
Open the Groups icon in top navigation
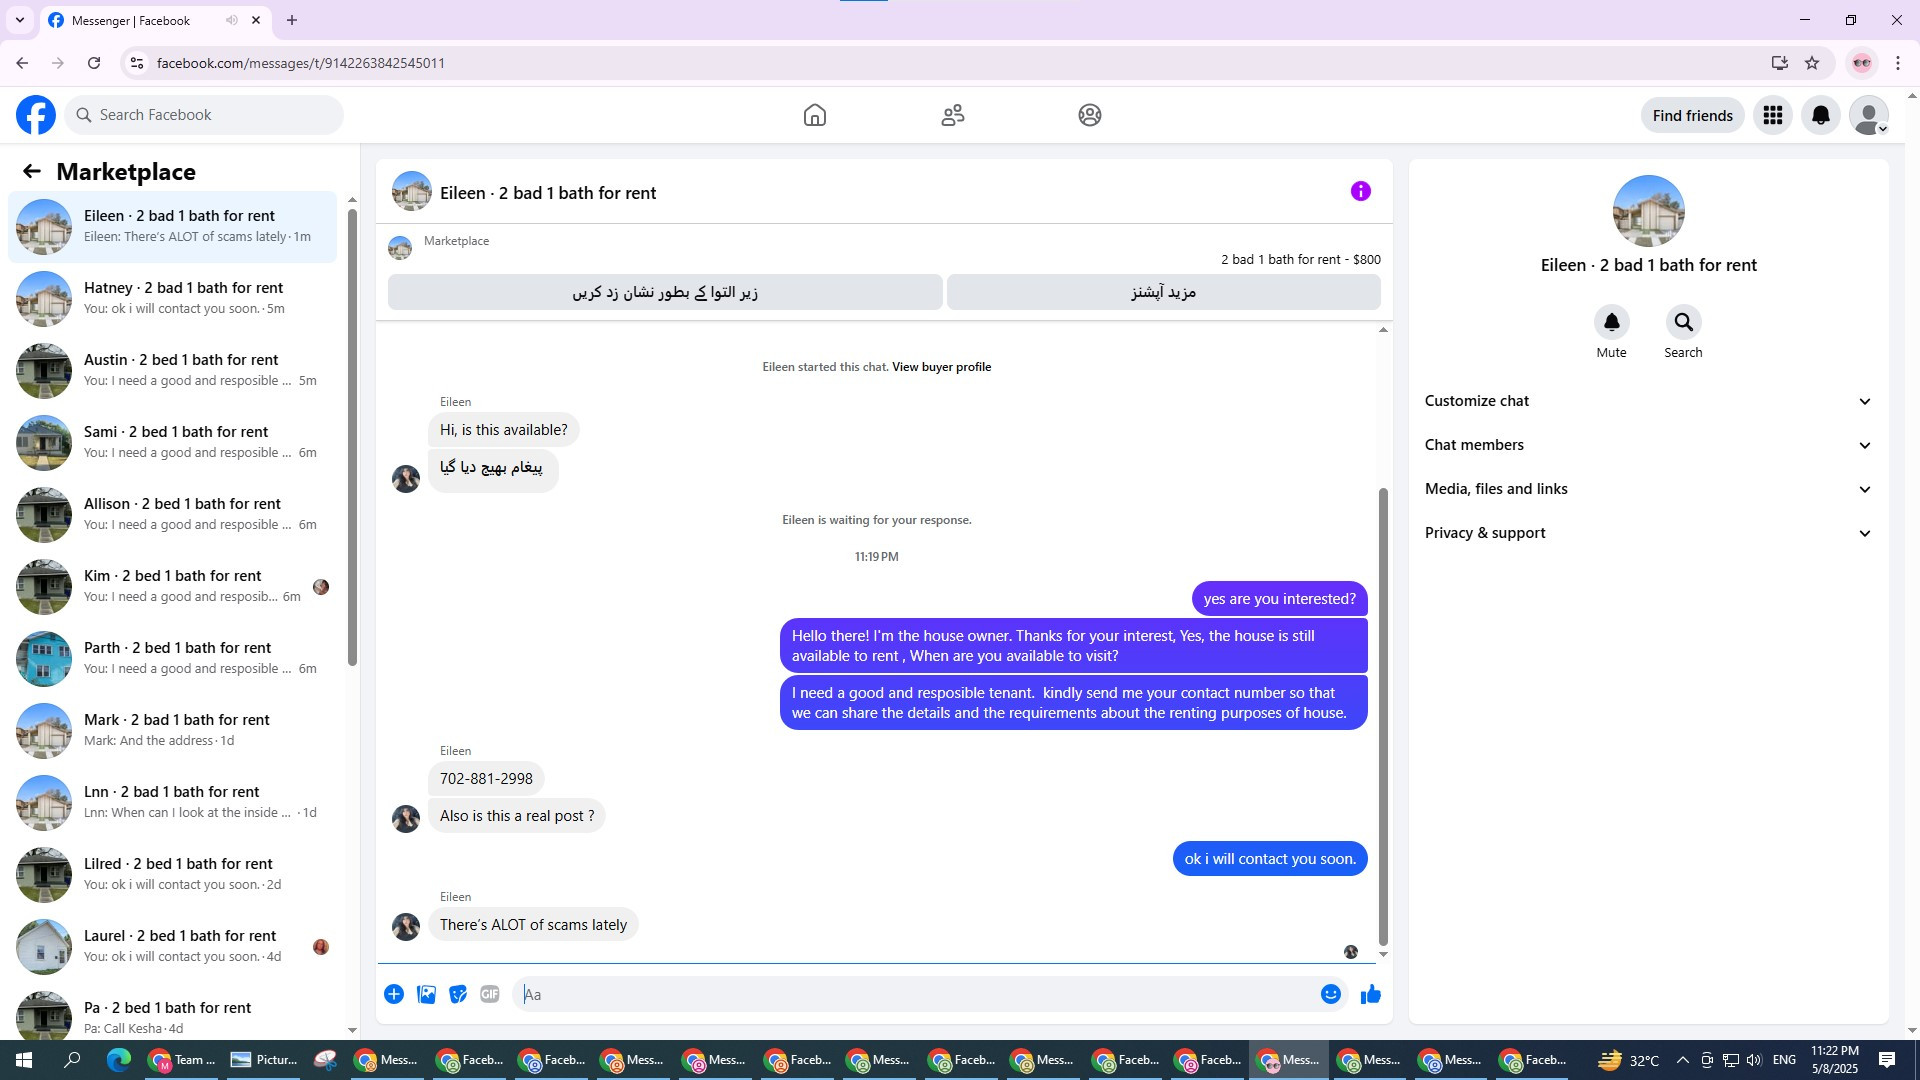[x=1090, y=115]
